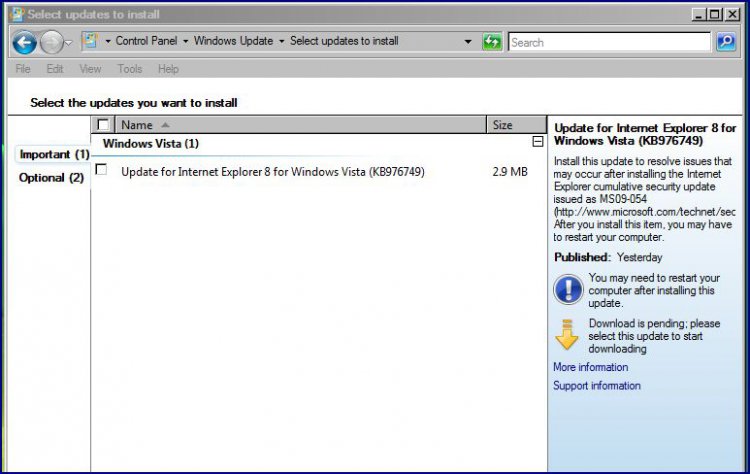Open the Help menu
Screen dimensions: 750x474
tap(168, 69)
